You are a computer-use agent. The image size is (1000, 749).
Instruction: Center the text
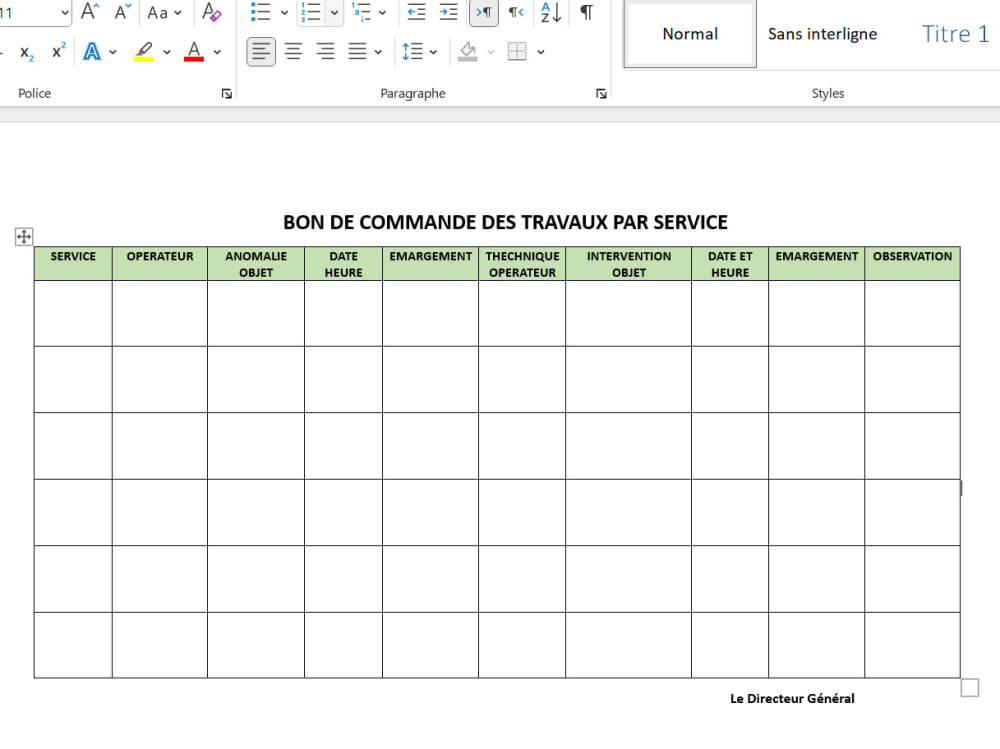coord(293,52)
